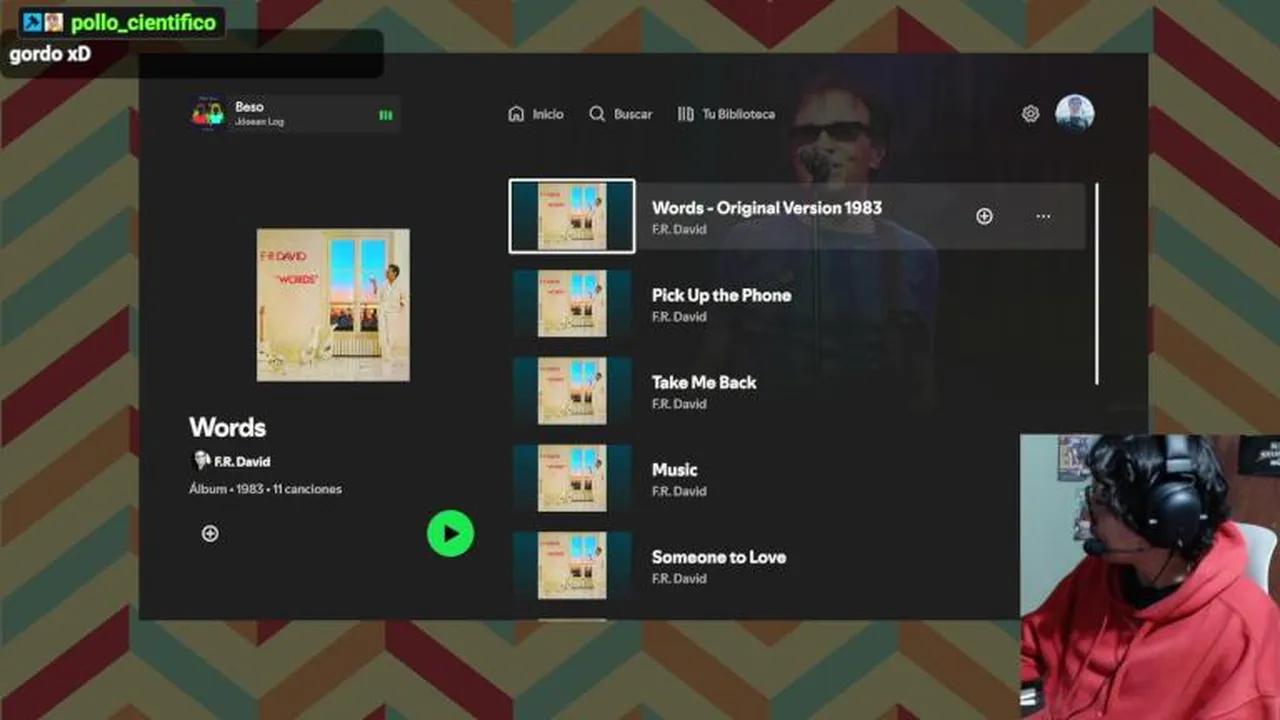1280x720 pixels.
Task: Select track Pick Up the Phone
Action: (797, 303)
